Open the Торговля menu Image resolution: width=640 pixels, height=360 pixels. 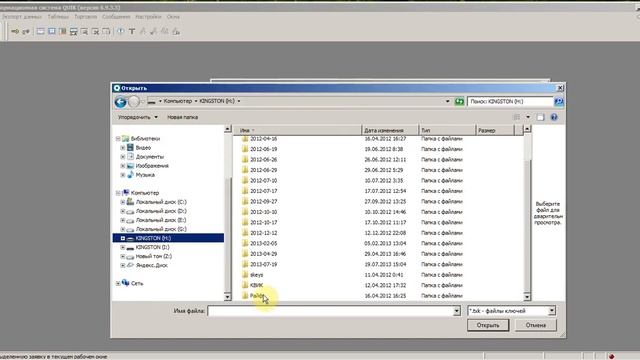pyautogui.click(x=86, y=17)
